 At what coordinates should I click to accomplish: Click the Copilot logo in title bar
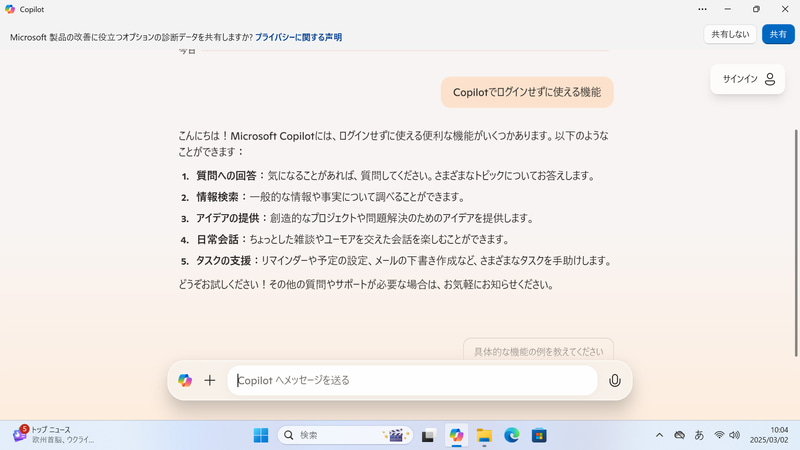(x=10, y=9)
